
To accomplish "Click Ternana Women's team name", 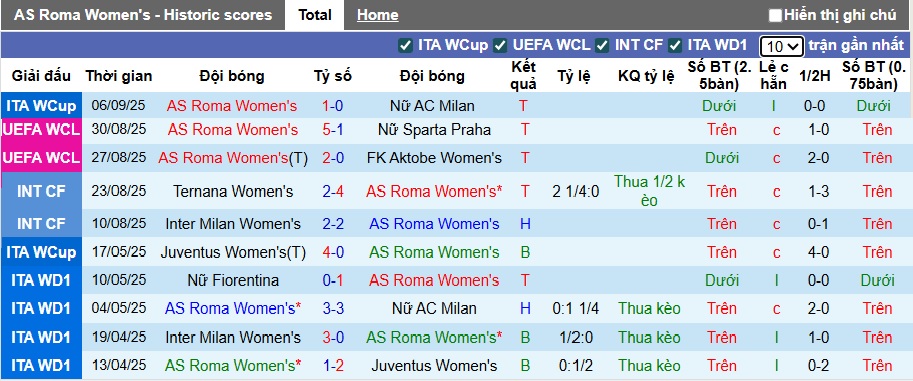I will [233, 192].
